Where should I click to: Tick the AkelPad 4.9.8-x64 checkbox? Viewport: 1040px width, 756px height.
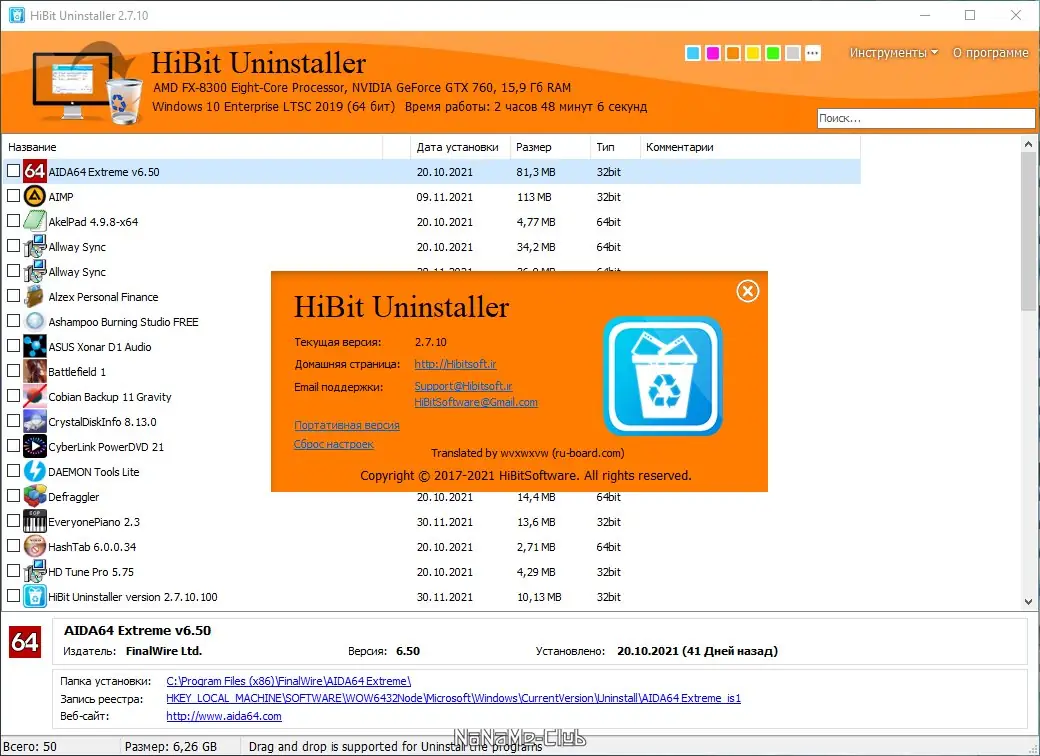tap(13, 221)
